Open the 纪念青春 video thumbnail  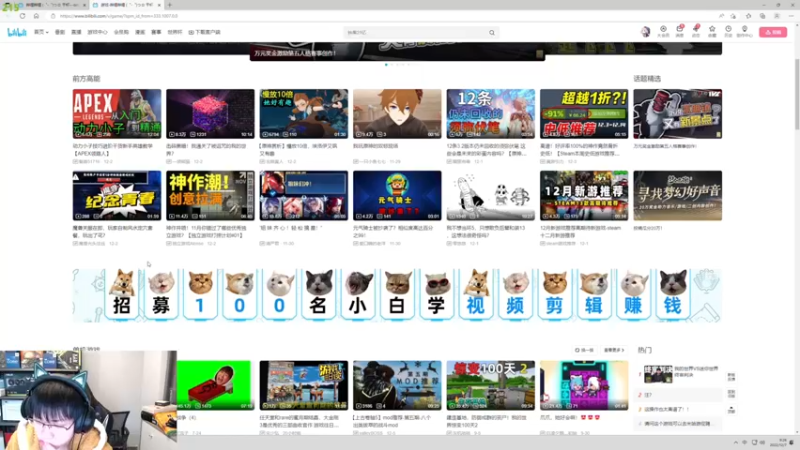point(117,195)
